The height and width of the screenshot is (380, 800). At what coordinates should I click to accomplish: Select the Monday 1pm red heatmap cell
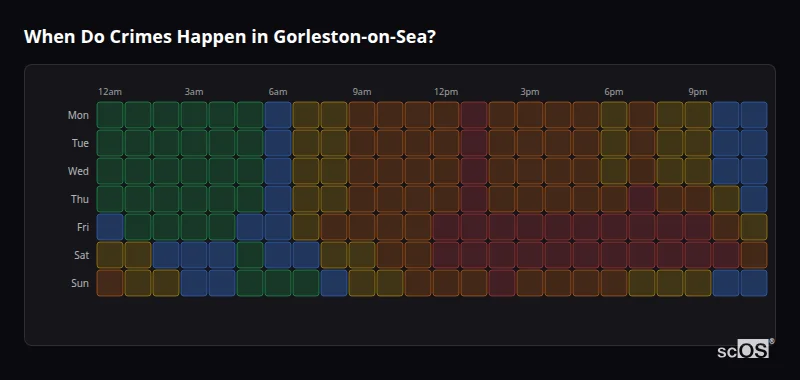[x=474, y=115]
